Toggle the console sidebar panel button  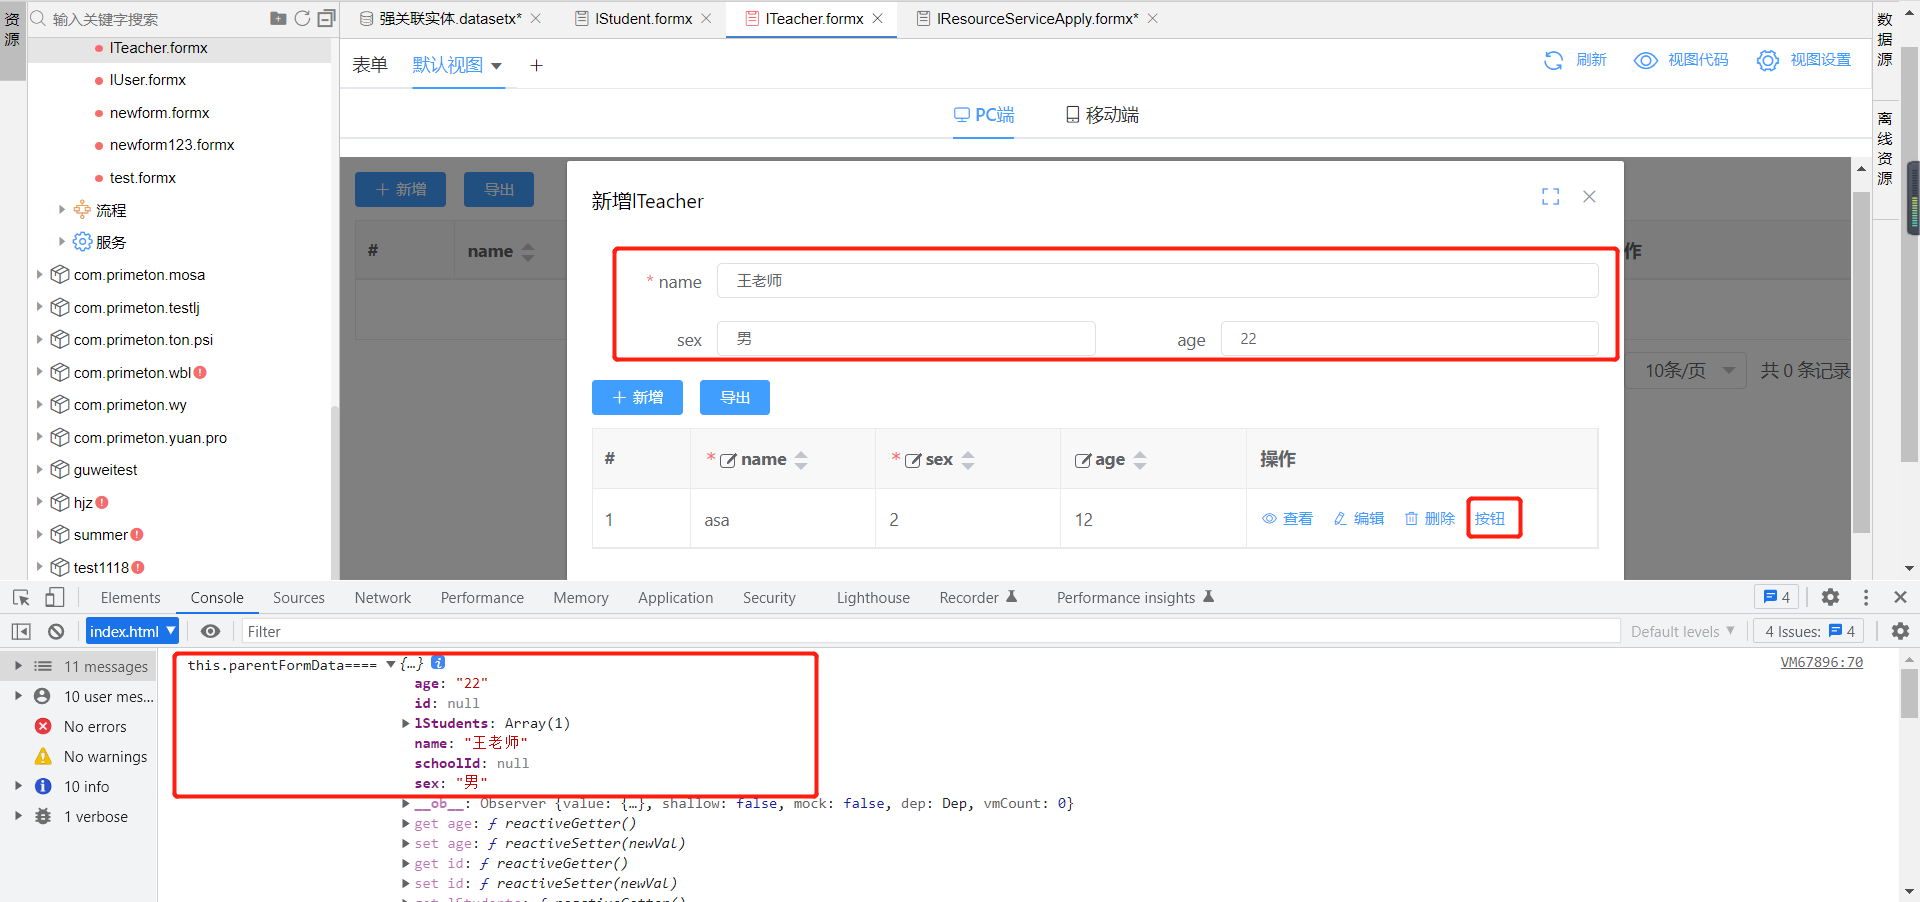(21, 631)
